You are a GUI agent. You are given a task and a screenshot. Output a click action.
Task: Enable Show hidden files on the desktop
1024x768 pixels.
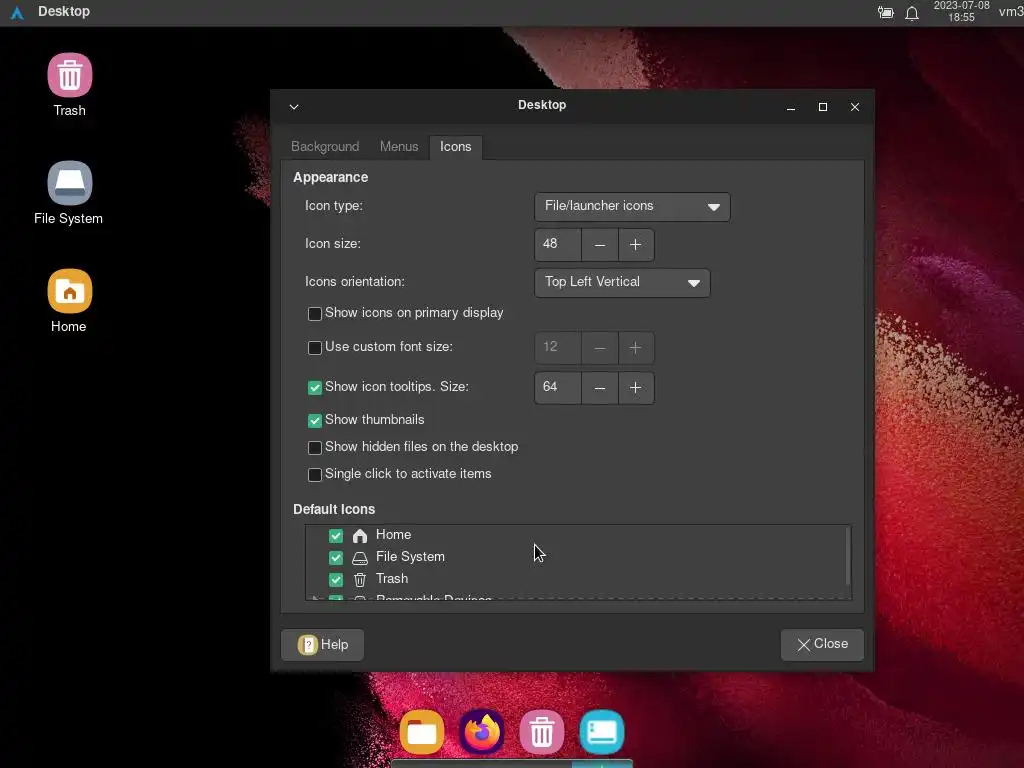315,447
